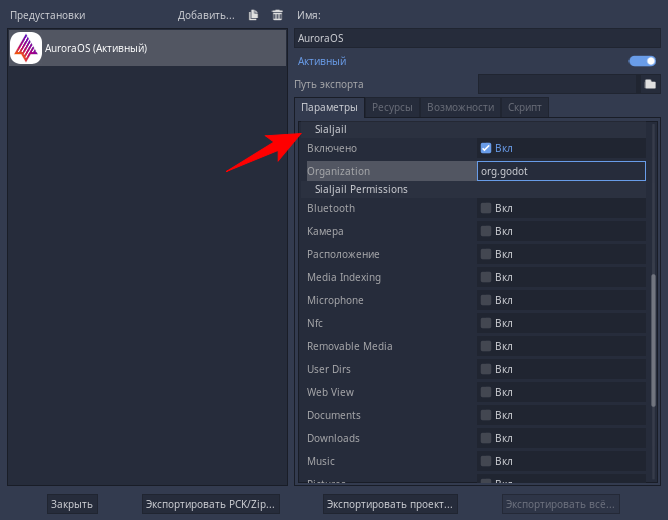Click the parameters list vertical scrollbar

click(653, 341)
